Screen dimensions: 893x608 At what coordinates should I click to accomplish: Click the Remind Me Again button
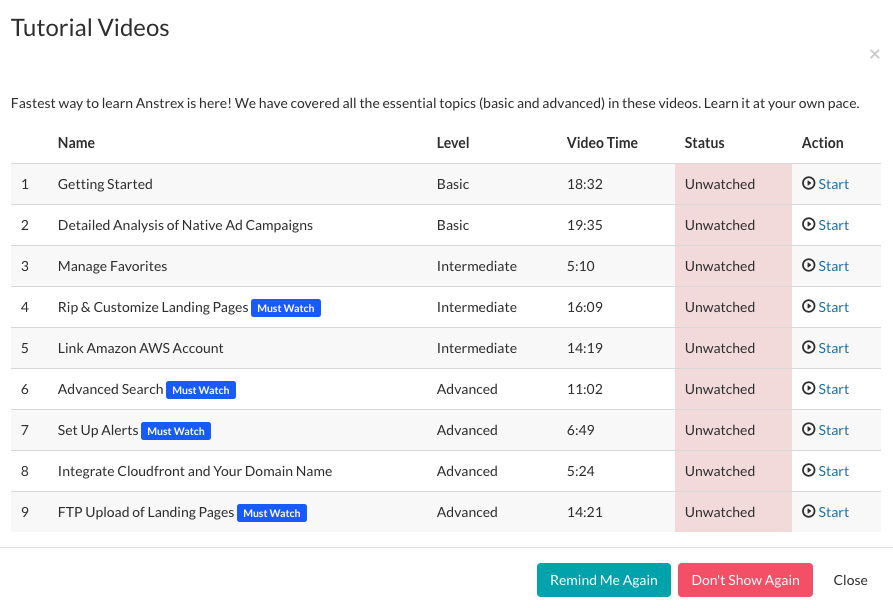point(603,580)
